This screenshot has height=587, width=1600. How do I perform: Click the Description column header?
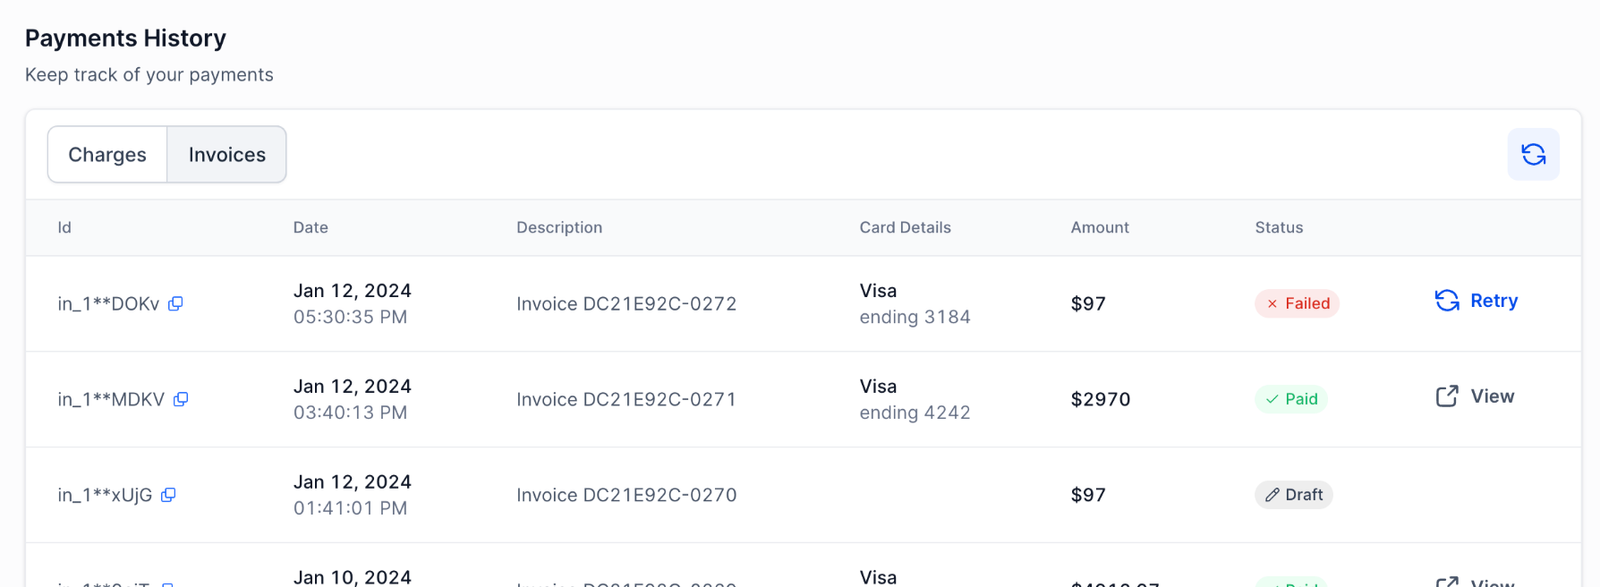(x=559, y=228)
